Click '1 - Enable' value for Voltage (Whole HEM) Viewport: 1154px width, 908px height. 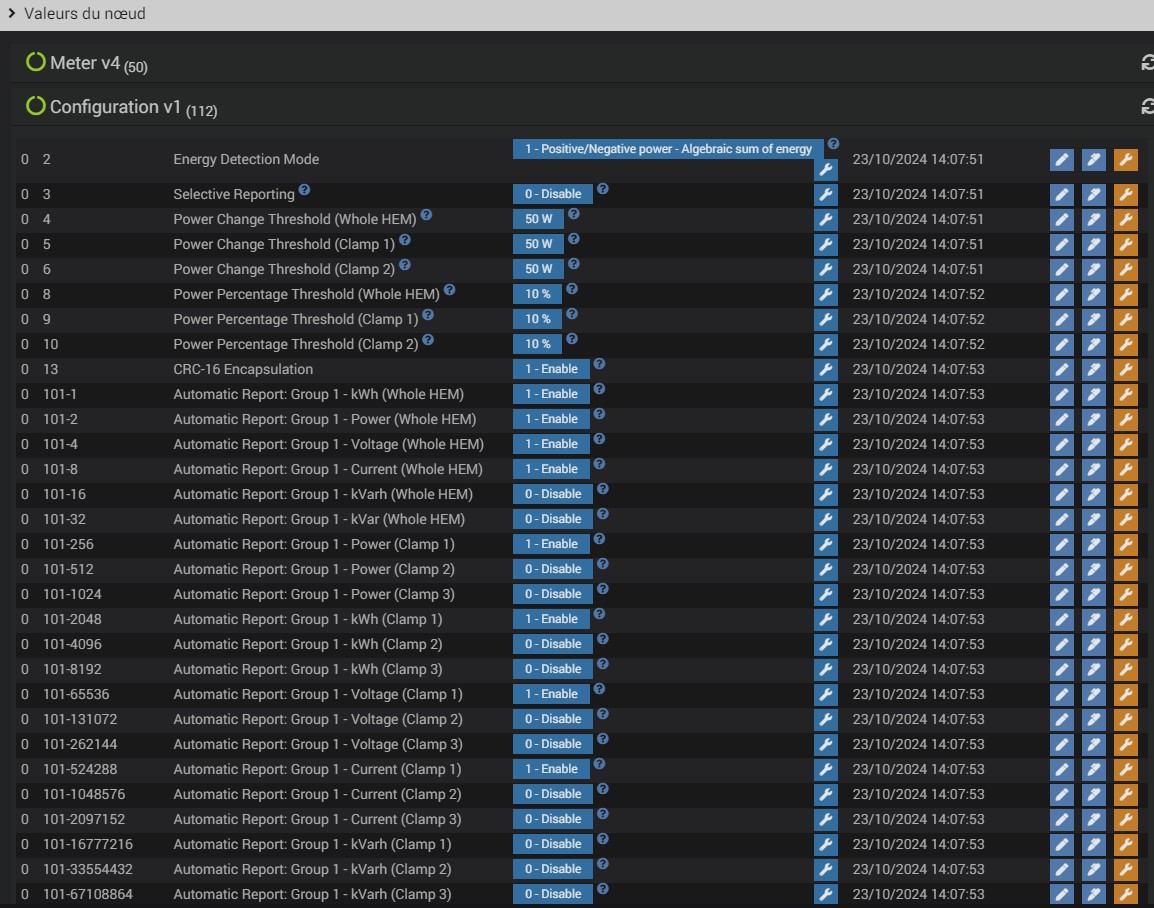pos(552,444)
